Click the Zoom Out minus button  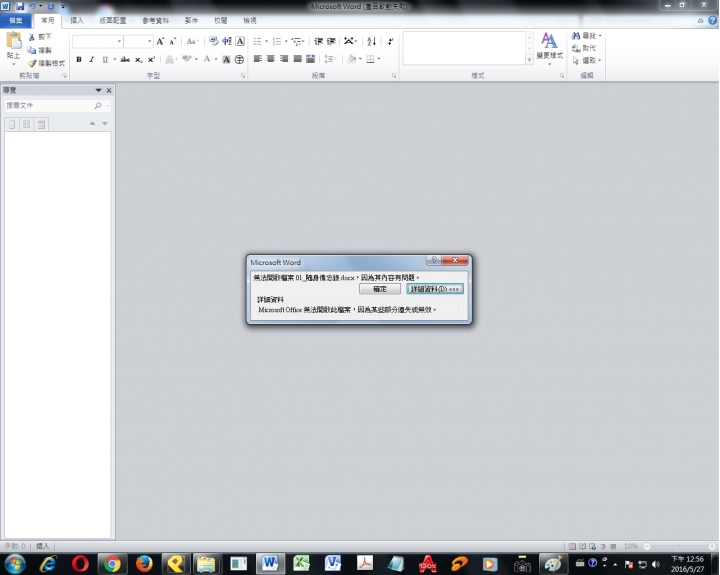coord(647,547)
